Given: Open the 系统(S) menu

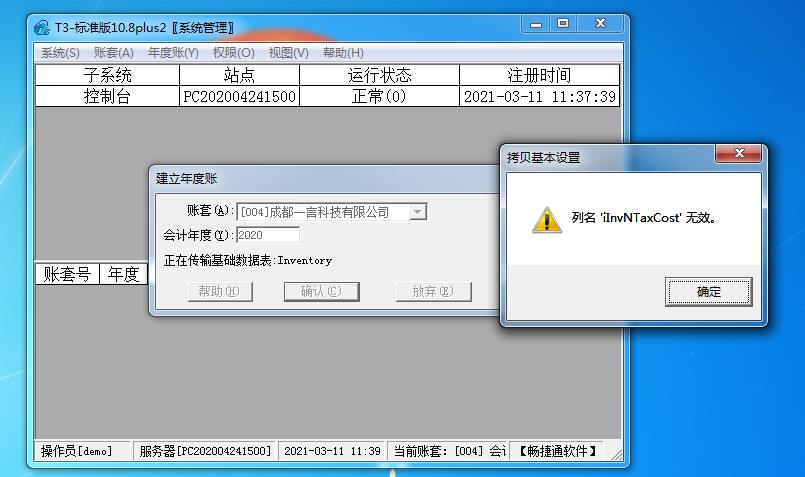Looking at the screenshot, I should pyautogui.click(x=60, y=53).
